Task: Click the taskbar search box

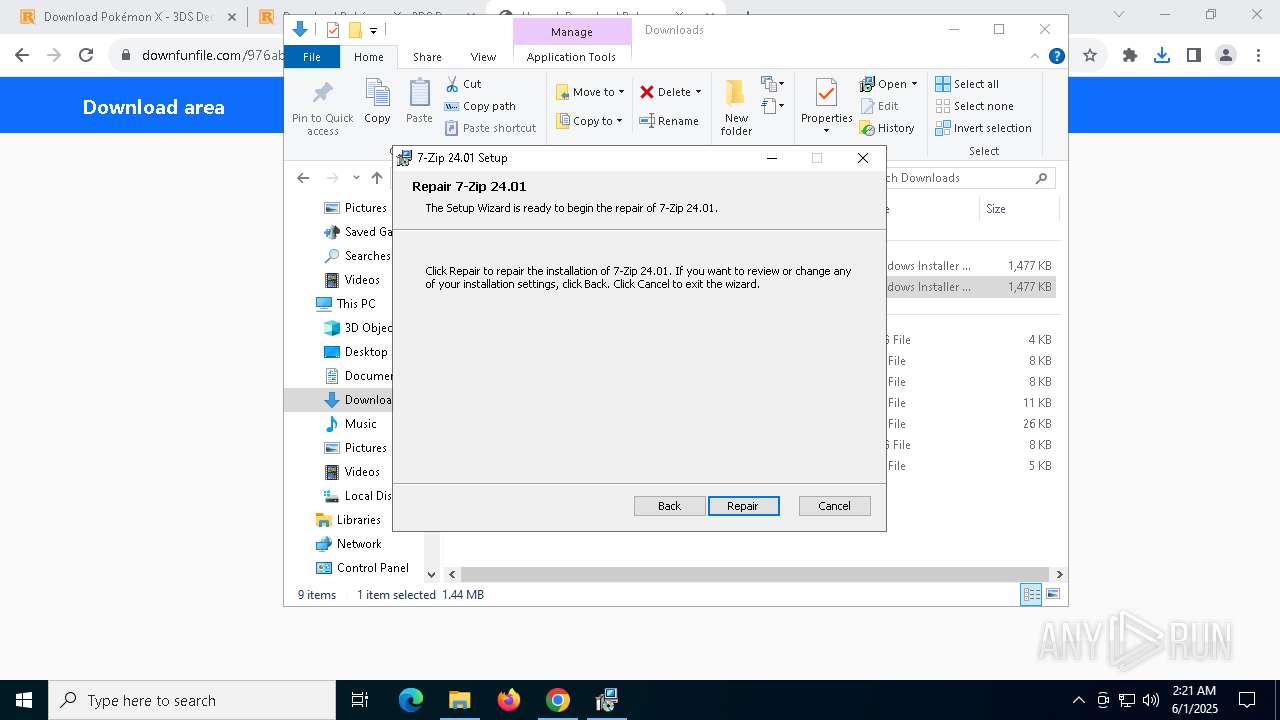Action: coord(192,700)
